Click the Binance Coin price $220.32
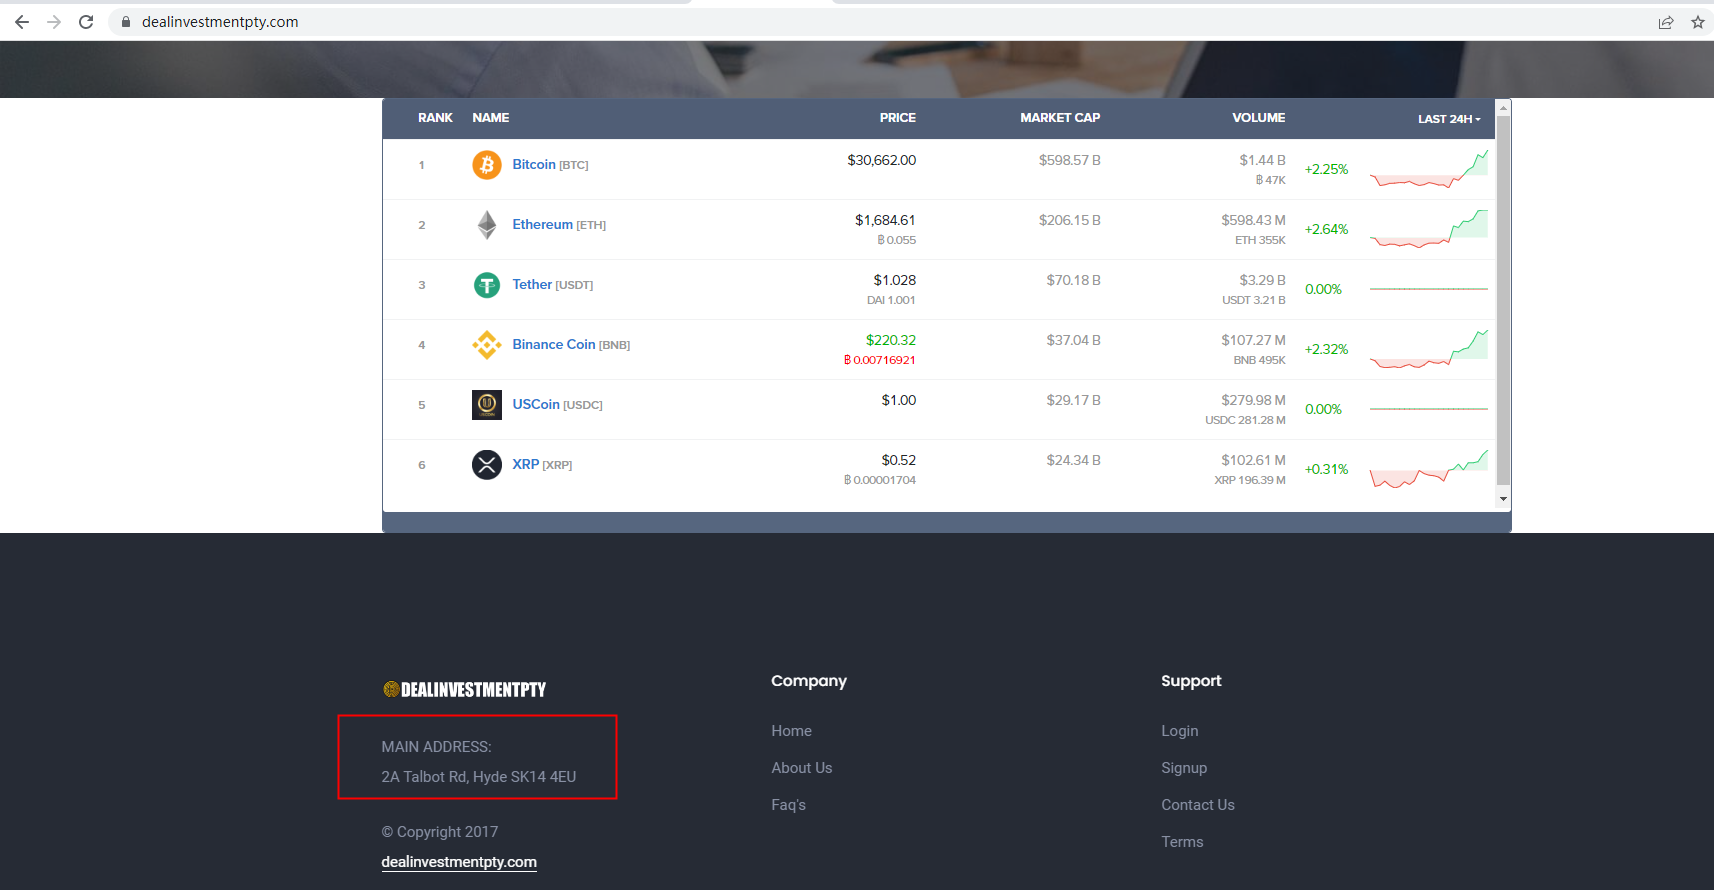This screenshot has width=1714, height=890. [x=891, y=340]
